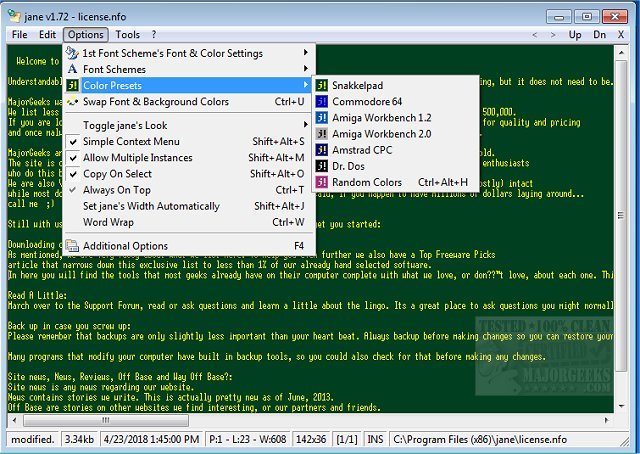Click the Color Presets menu icon
The height and width of the screenshot is (454, 640).
click(x=73, y=85)
